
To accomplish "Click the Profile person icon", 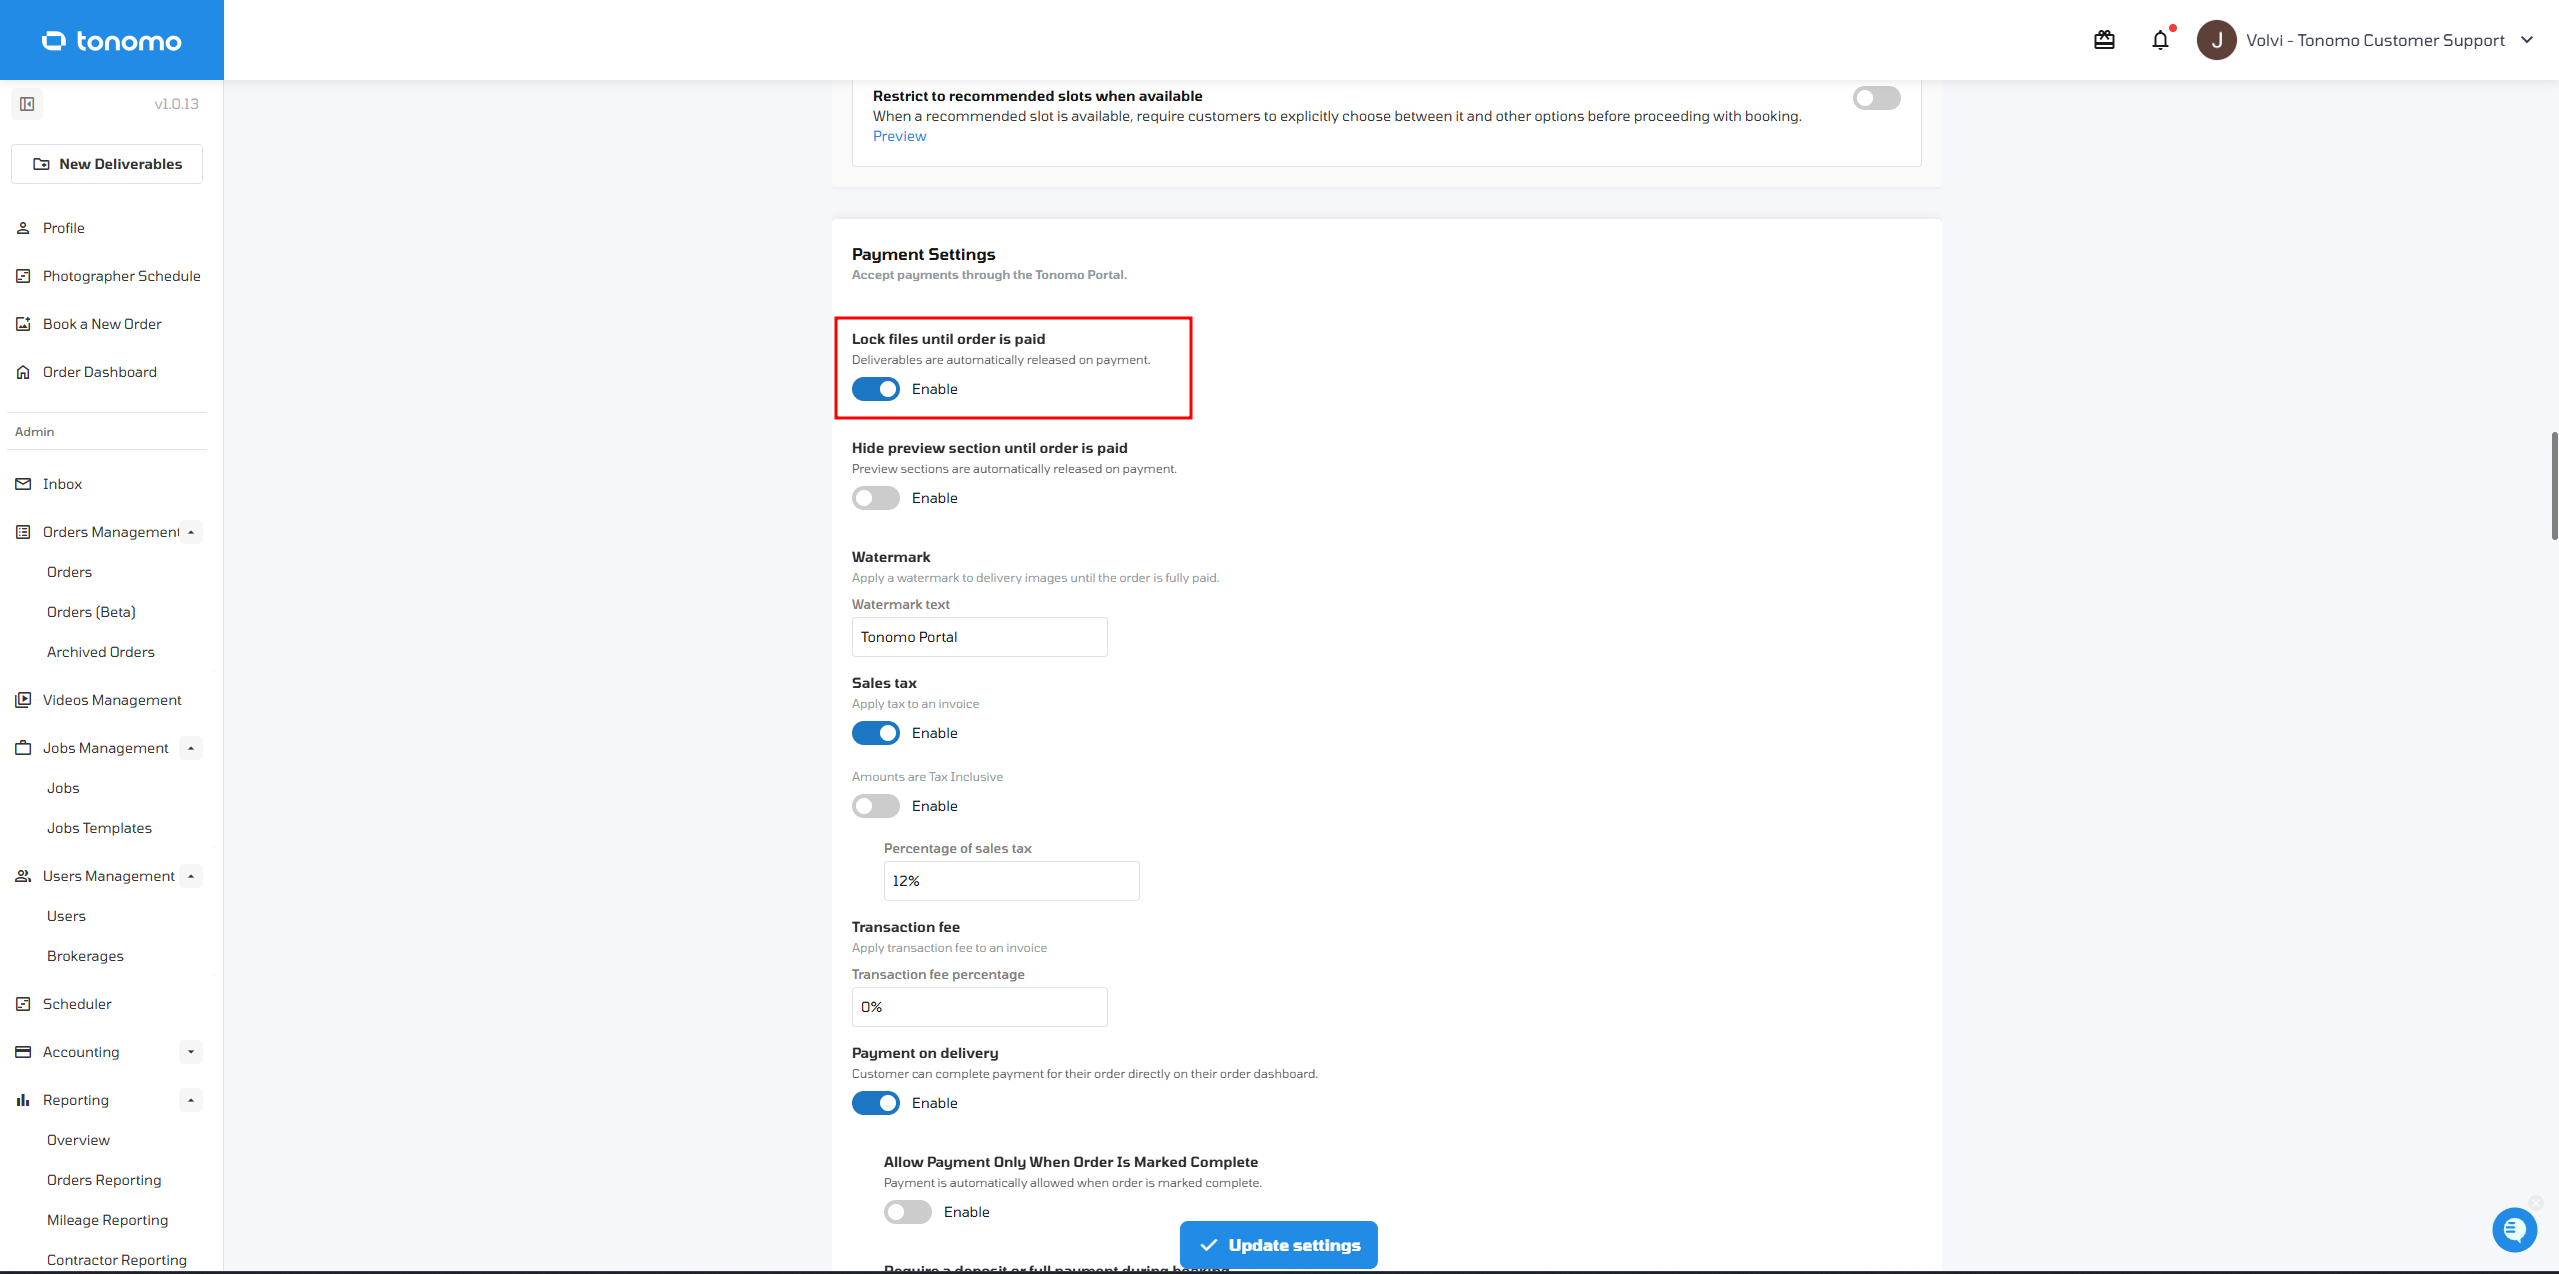I will pyautogui.click(x=23, y=228).
